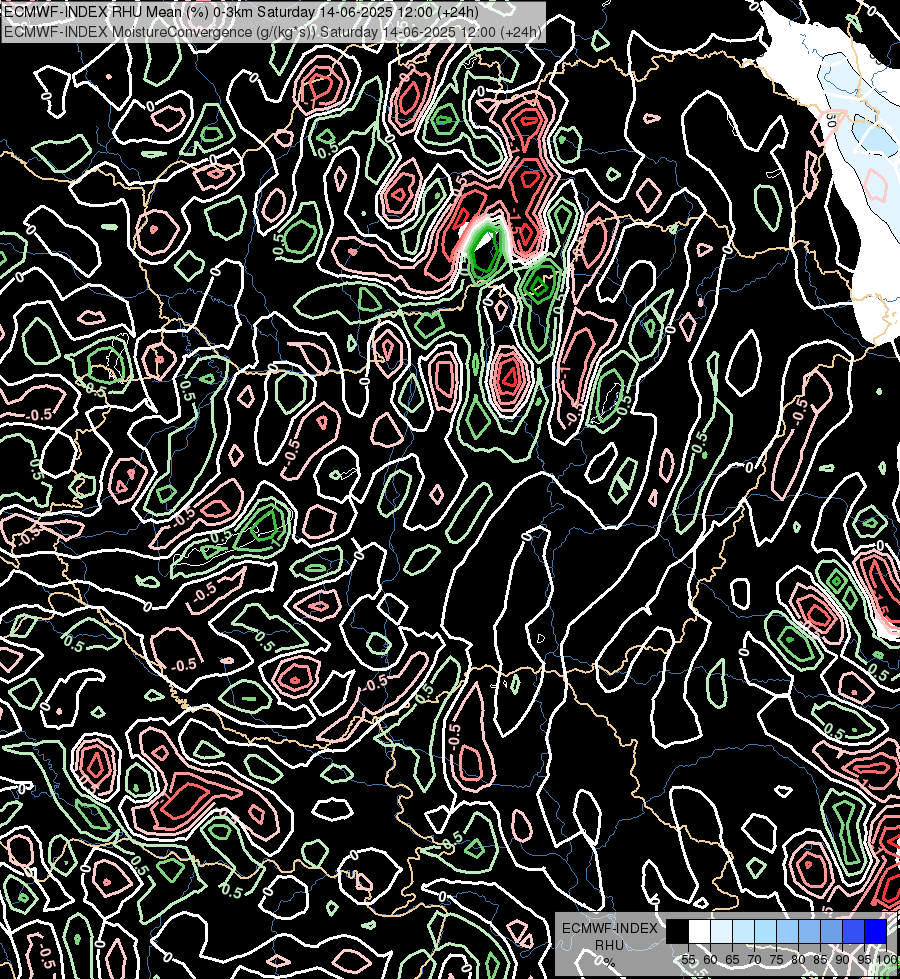
Task: Click the white 55–60% legend swatch
Action: click(700, 932)
